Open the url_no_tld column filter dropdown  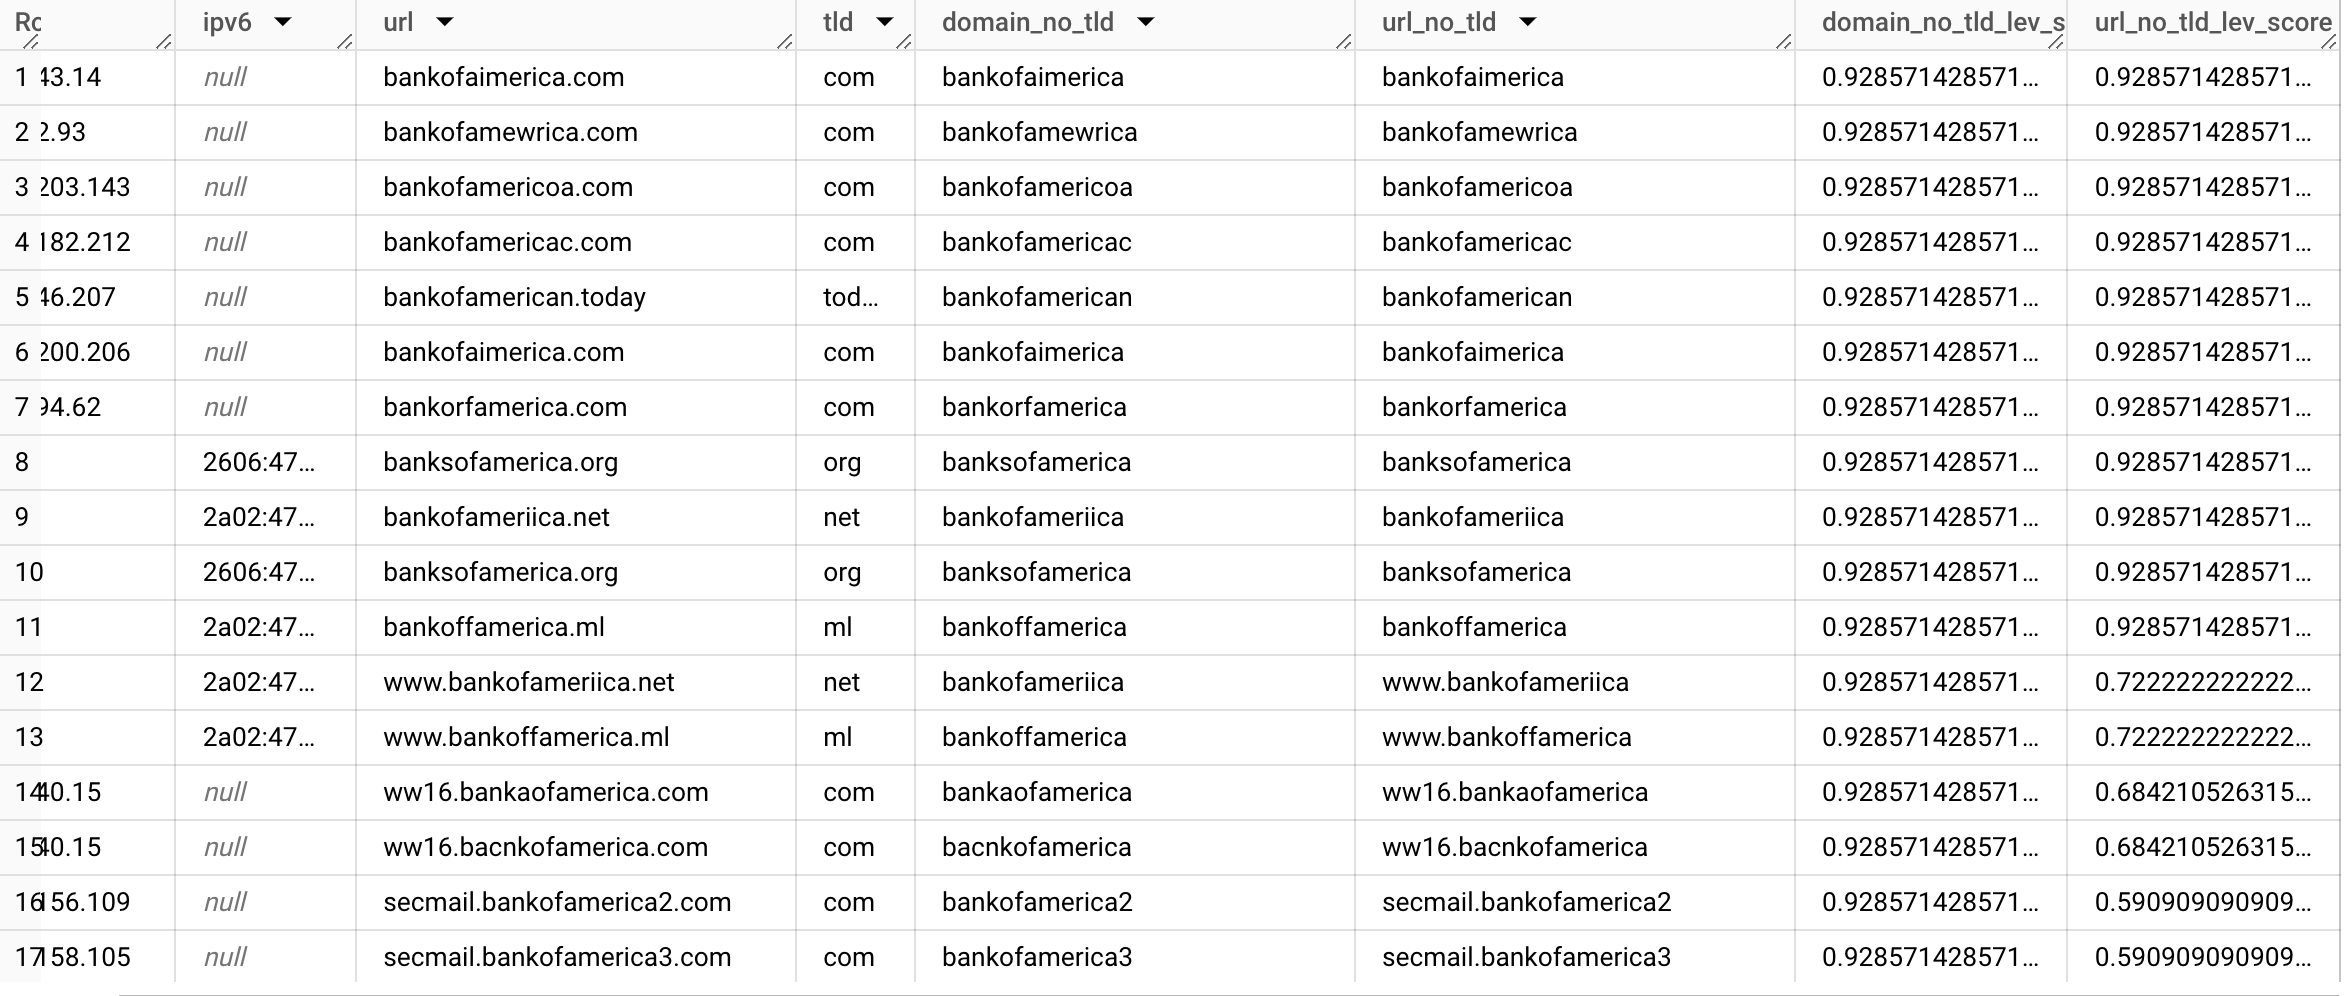(1528, 22)
